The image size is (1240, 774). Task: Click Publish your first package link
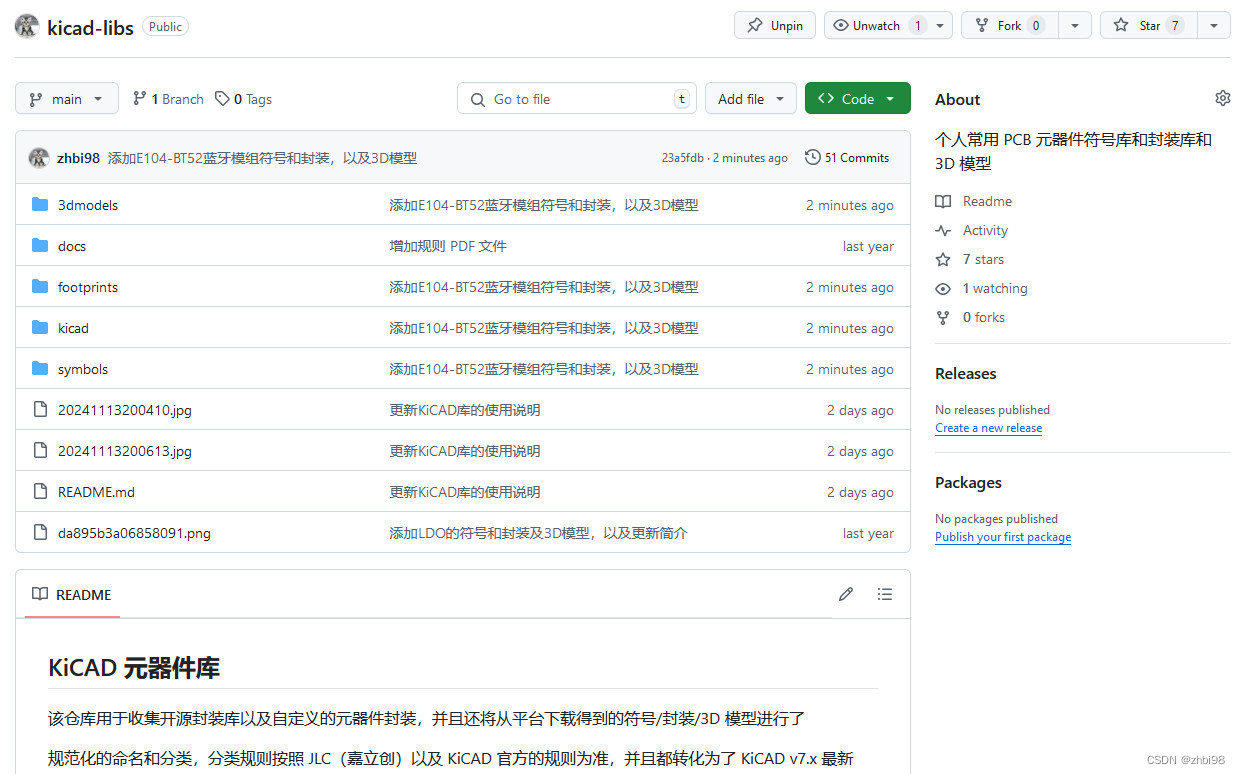(1002, 537)
